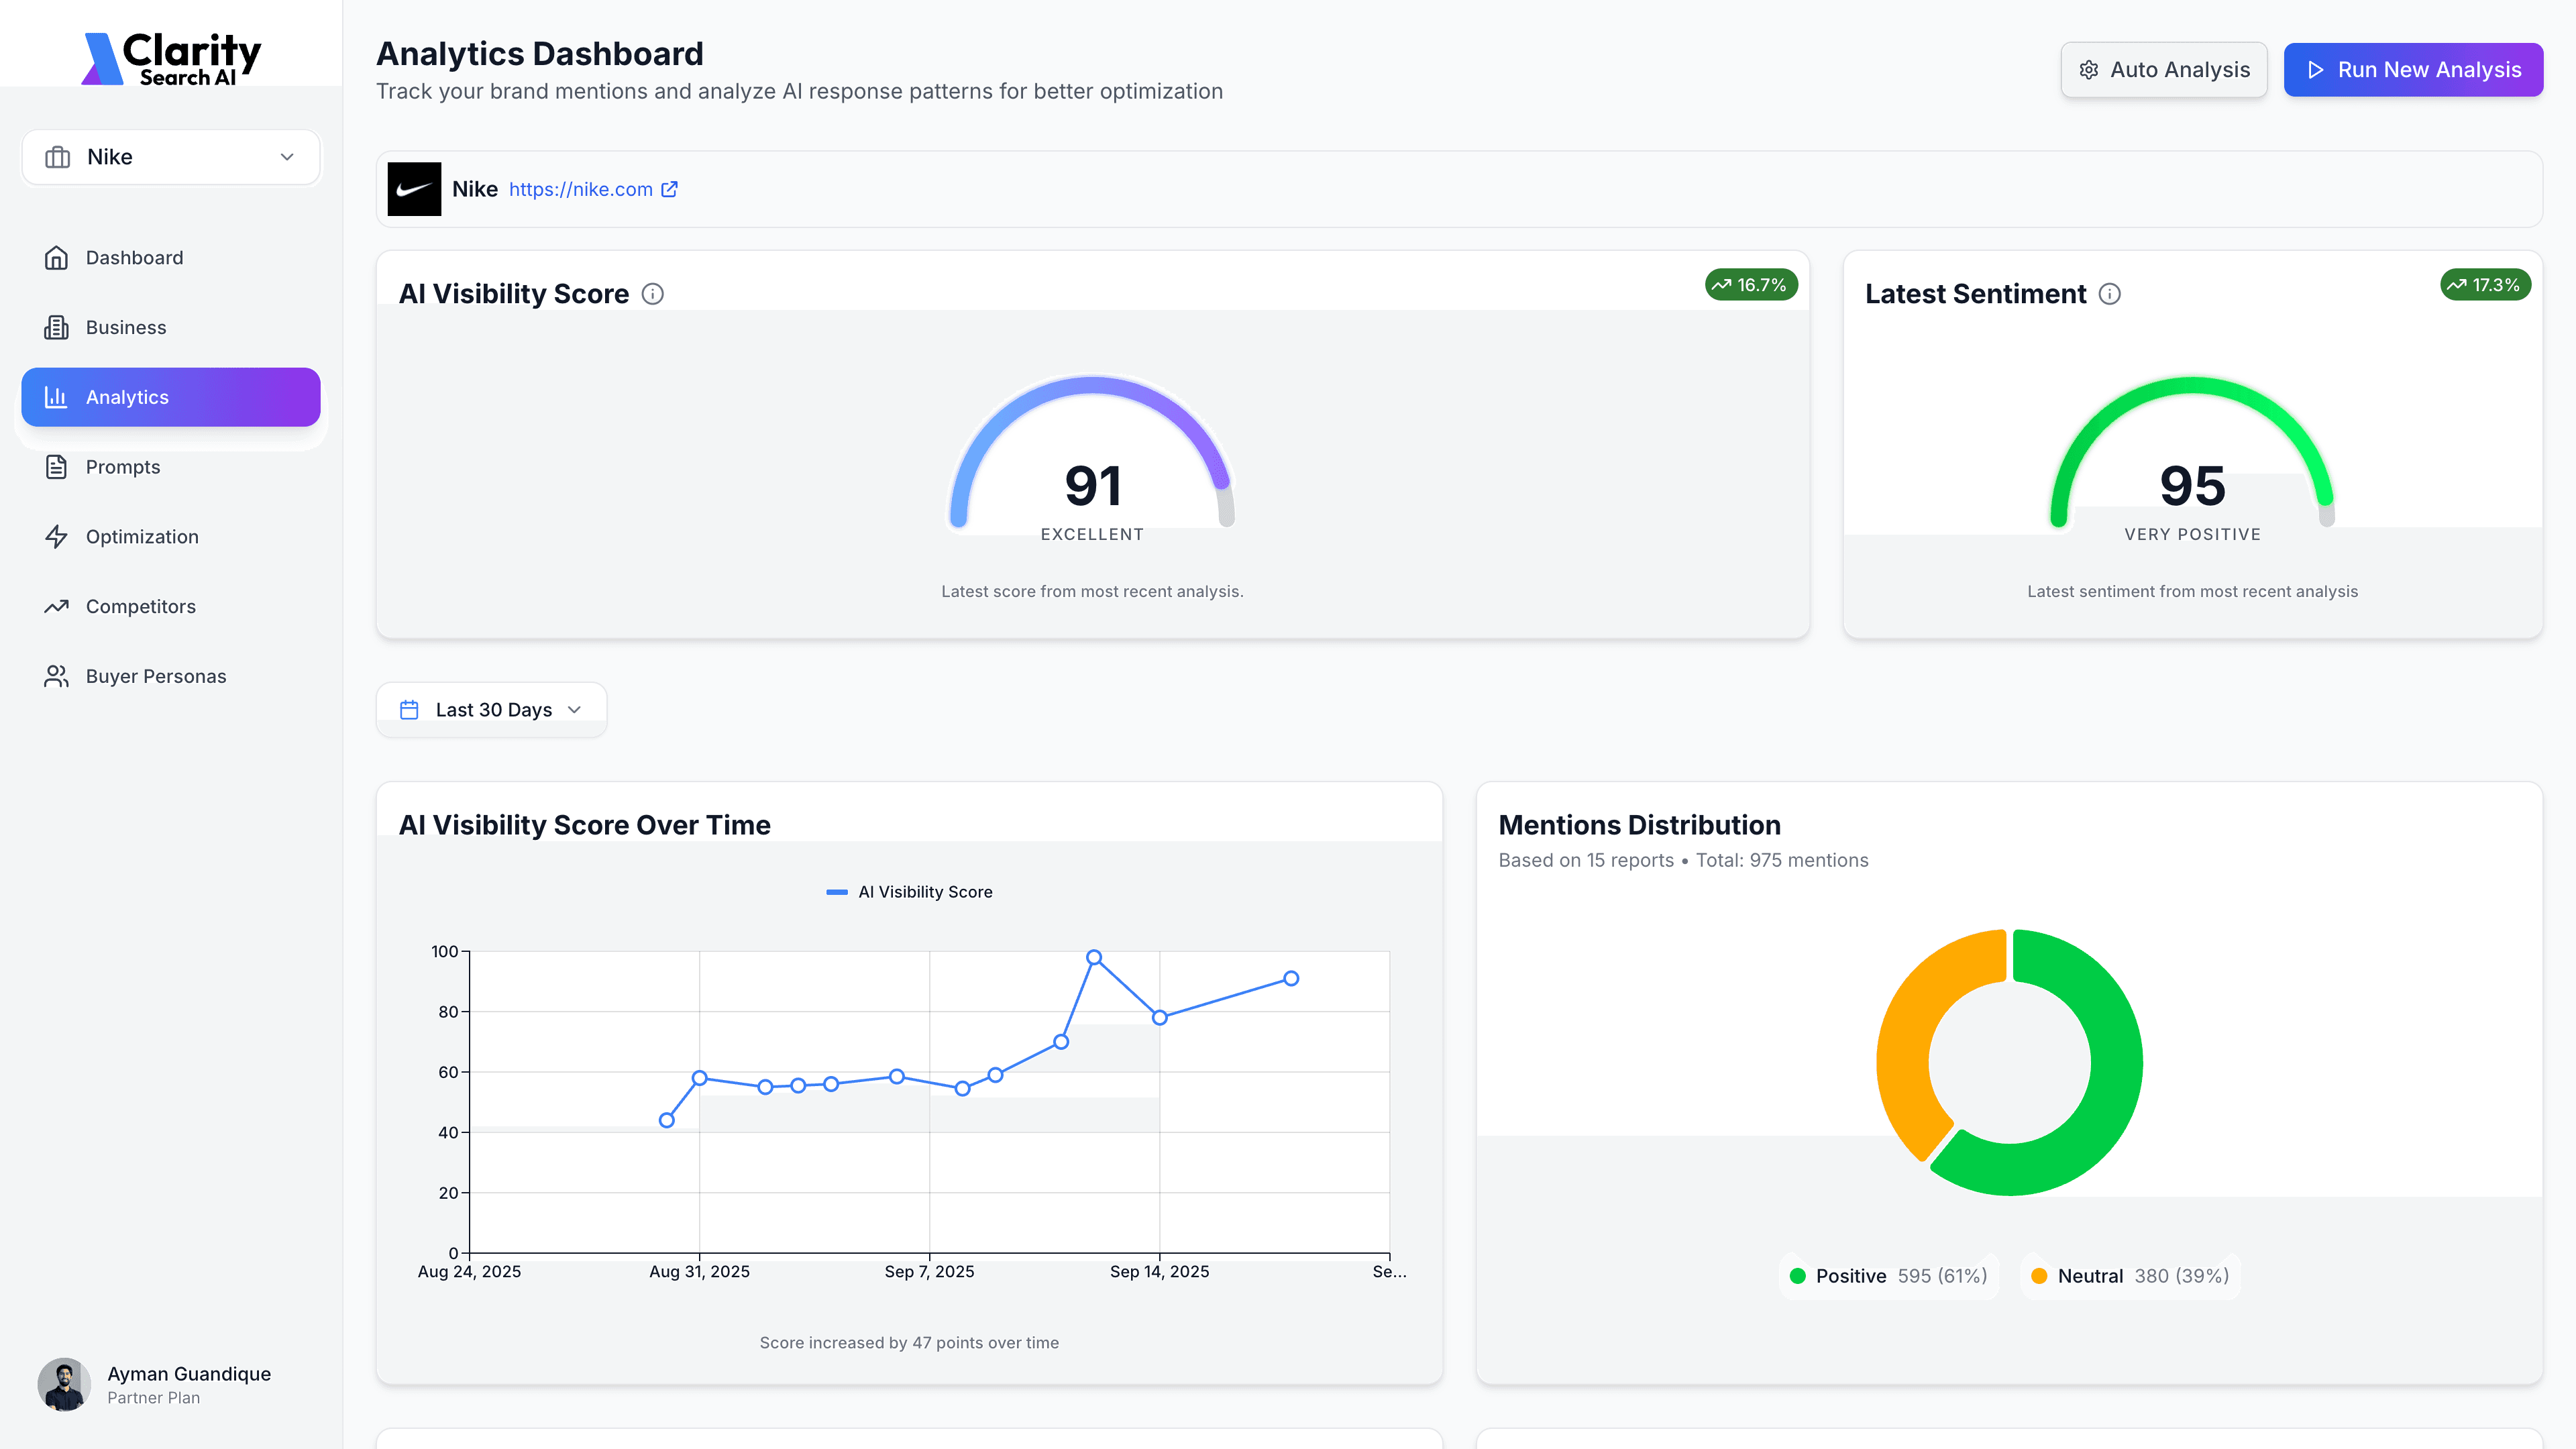Toggle the AI Visibility Score chart legend

[x=909, y=892]
